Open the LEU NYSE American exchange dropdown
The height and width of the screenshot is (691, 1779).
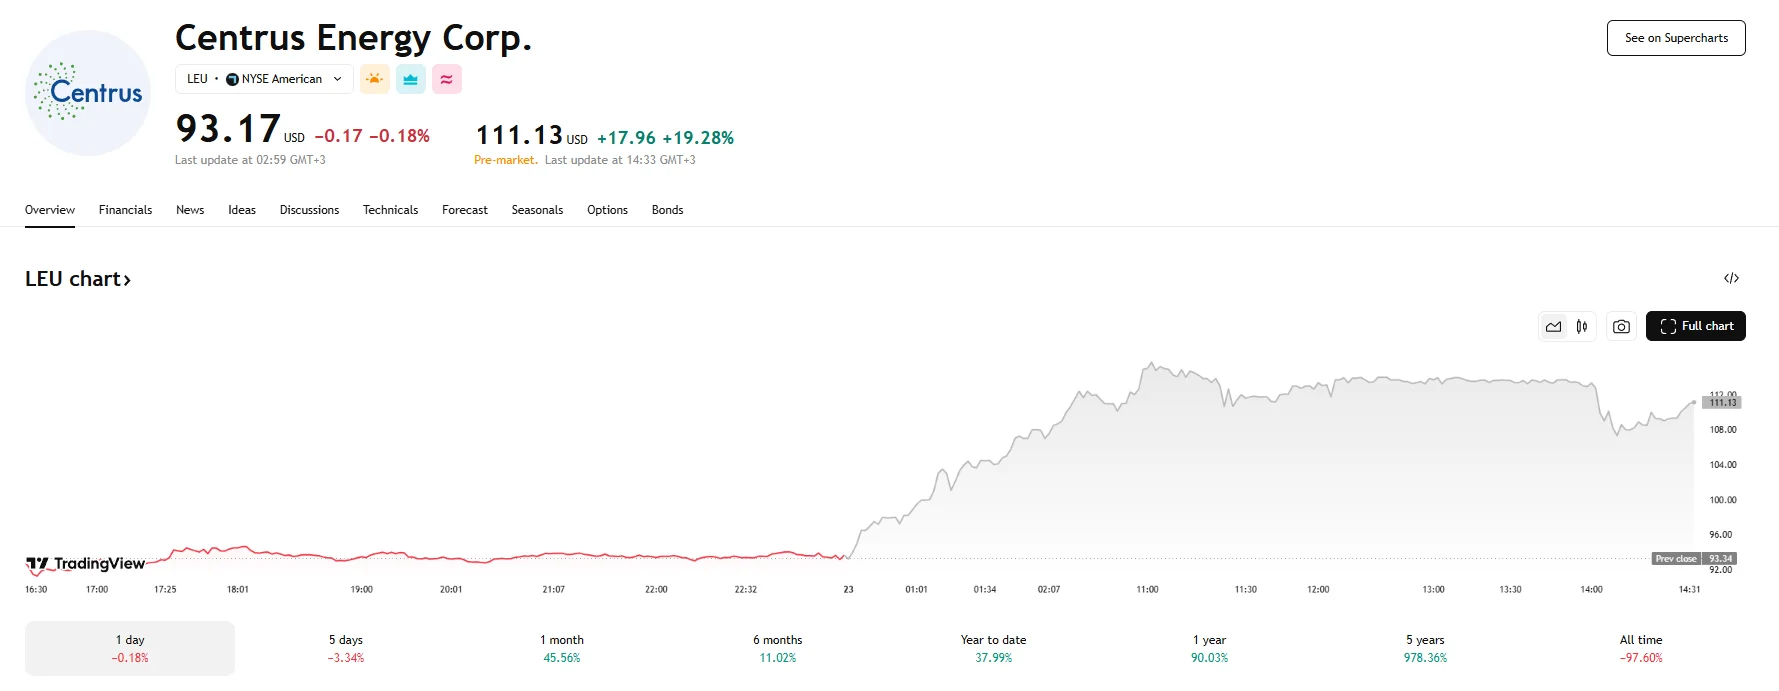point(264,79)
